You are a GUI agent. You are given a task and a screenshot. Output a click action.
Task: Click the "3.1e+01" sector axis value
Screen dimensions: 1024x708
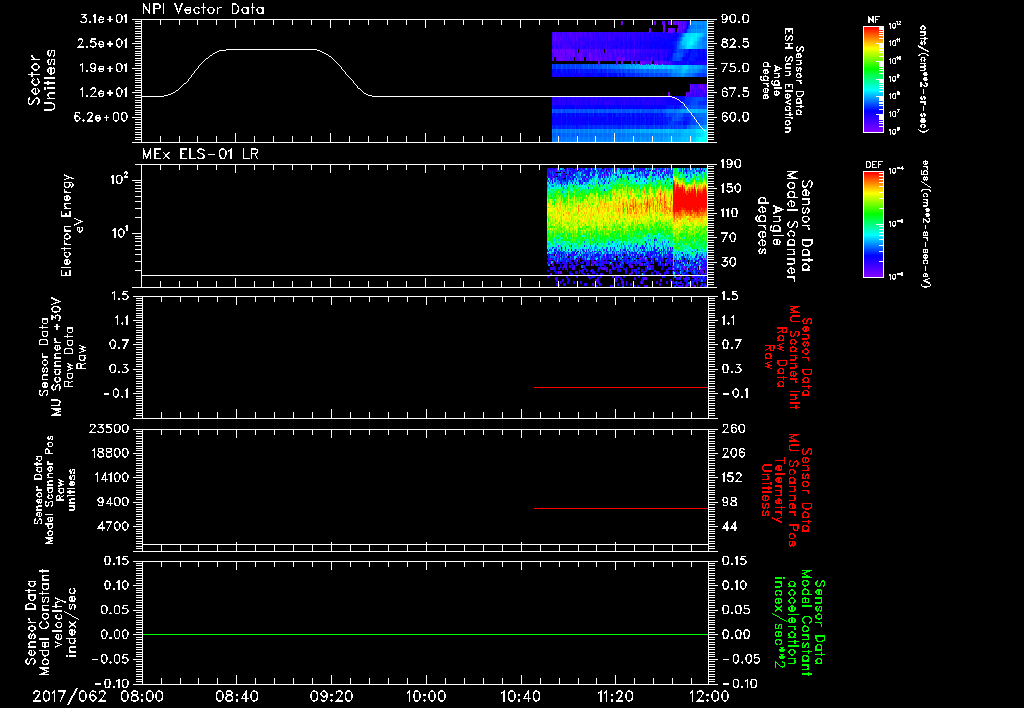click(104, 19)
